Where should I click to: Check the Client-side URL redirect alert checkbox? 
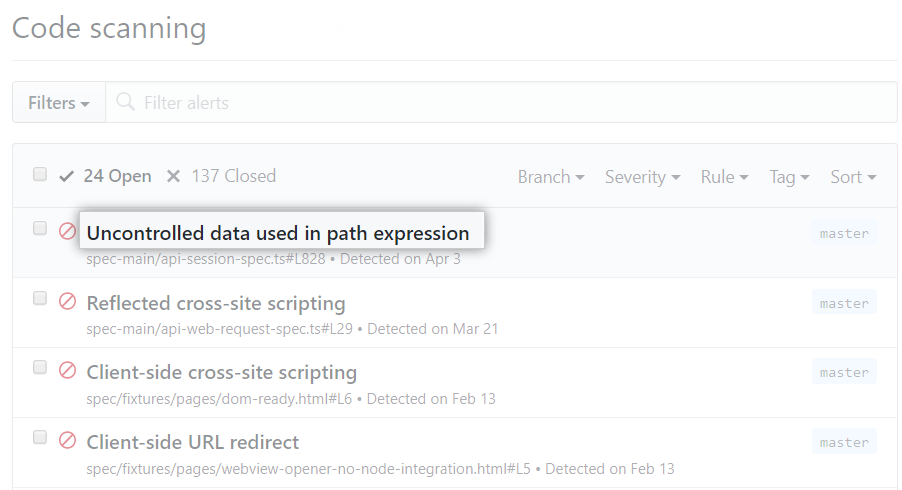pos(40,437)
